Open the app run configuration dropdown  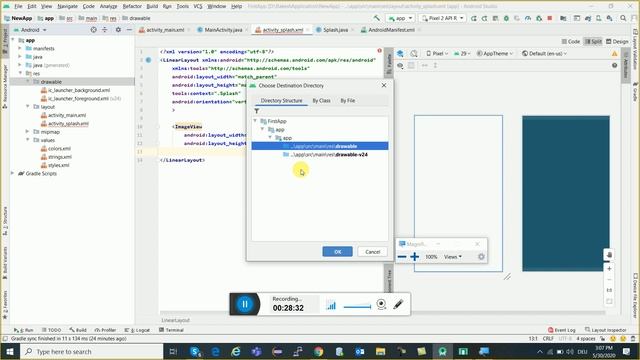click(x=400, y=18)
